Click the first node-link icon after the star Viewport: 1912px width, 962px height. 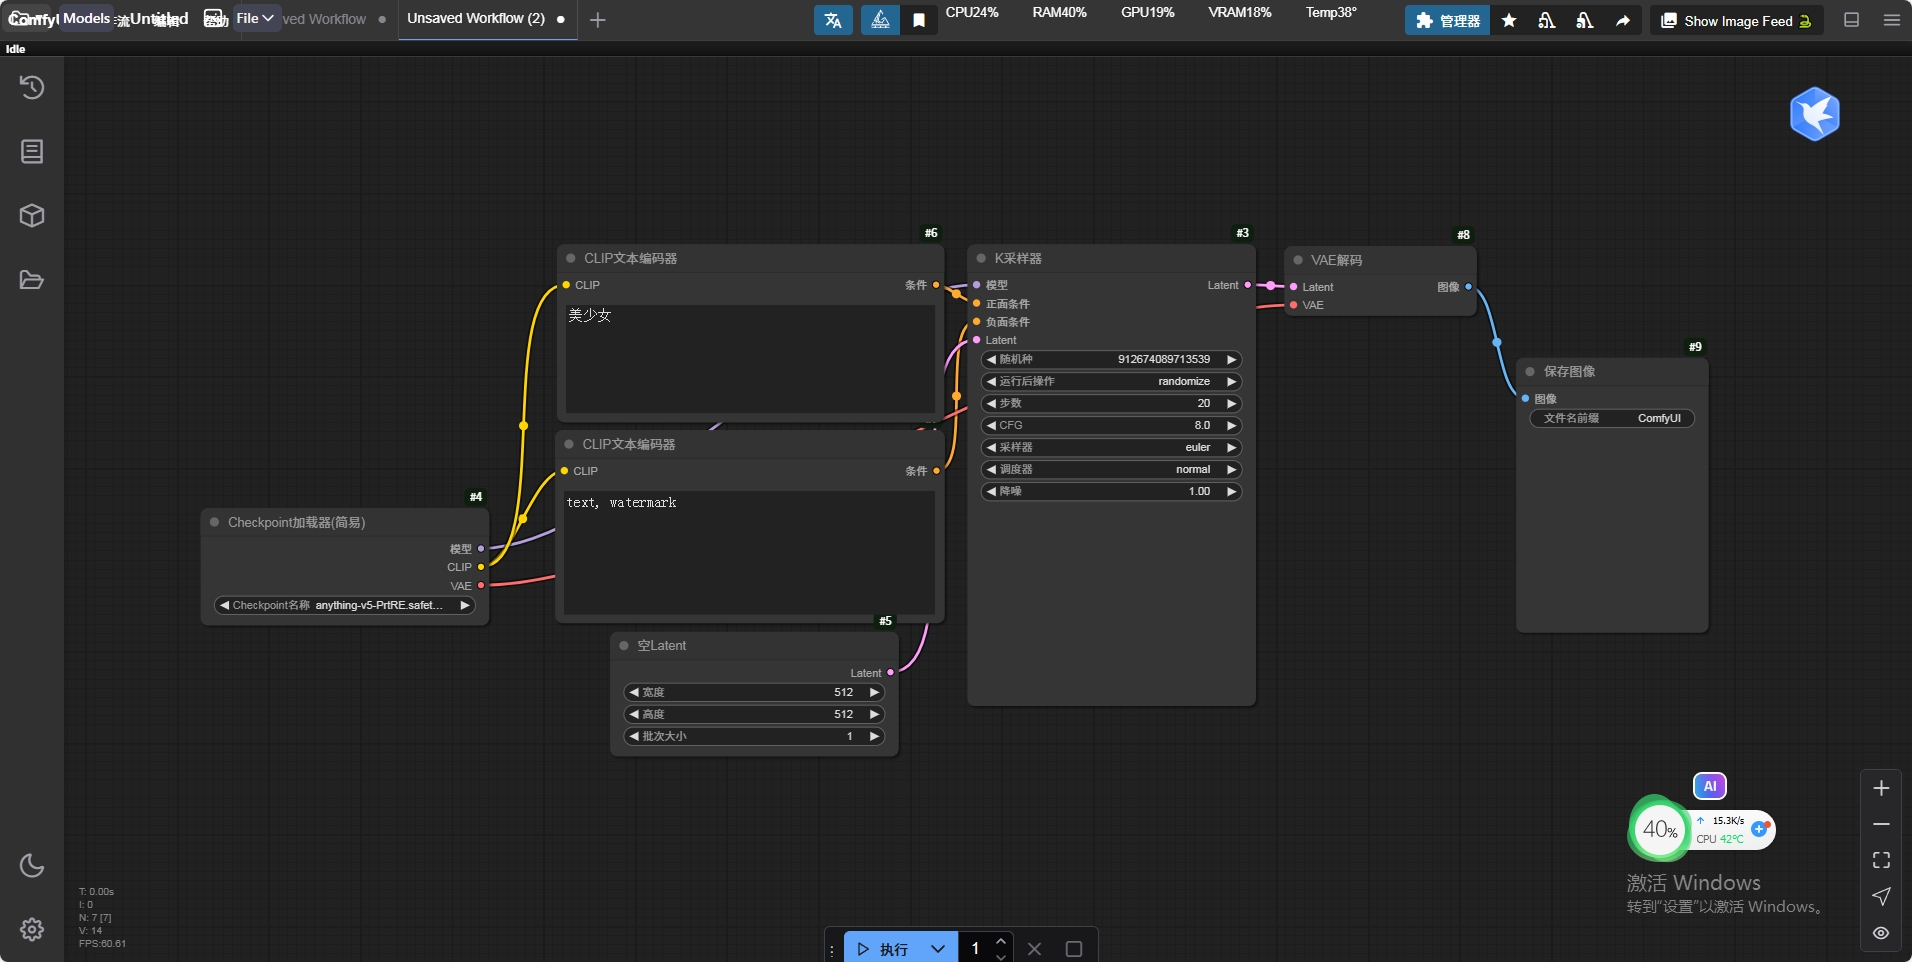point(1547,20)
